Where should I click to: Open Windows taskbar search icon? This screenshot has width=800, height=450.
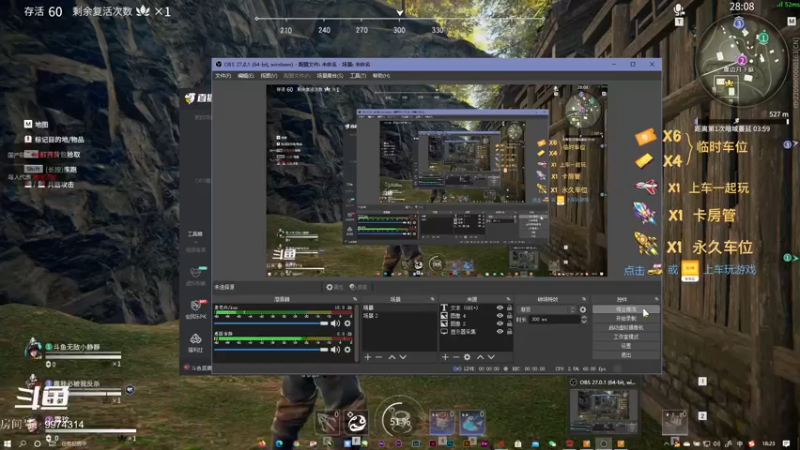pos(22,444)
